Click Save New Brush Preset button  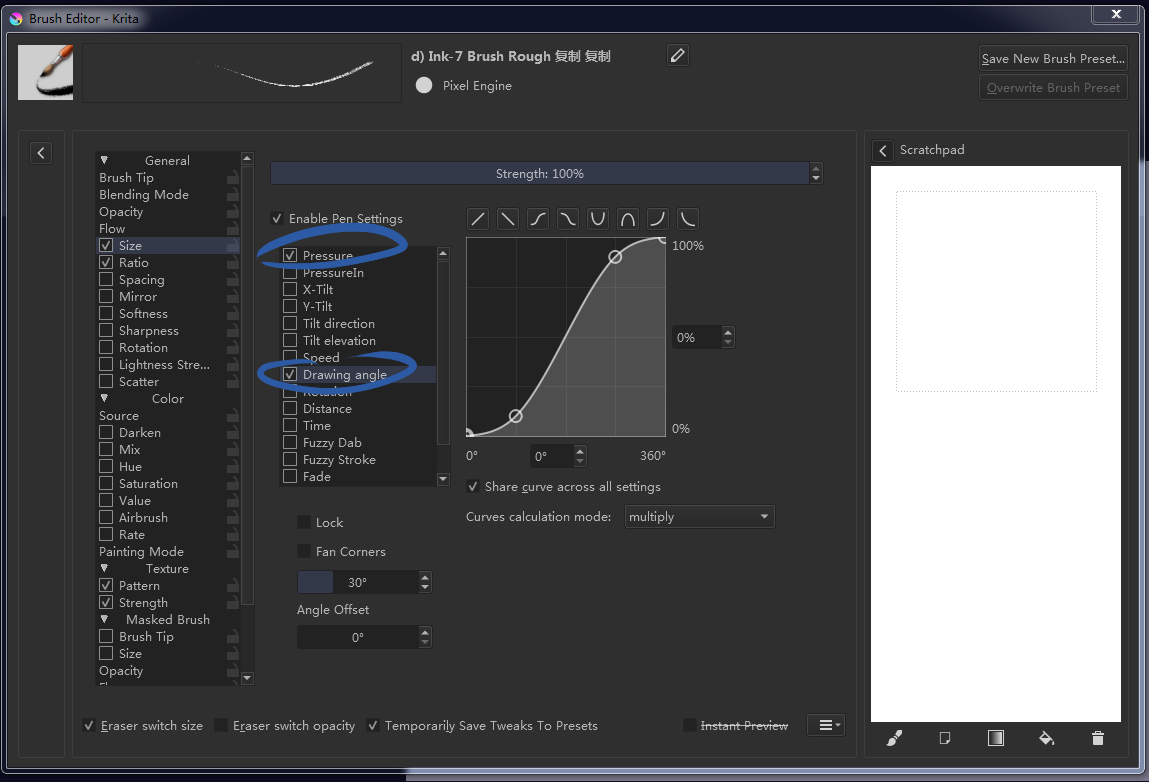point(1053,58)
